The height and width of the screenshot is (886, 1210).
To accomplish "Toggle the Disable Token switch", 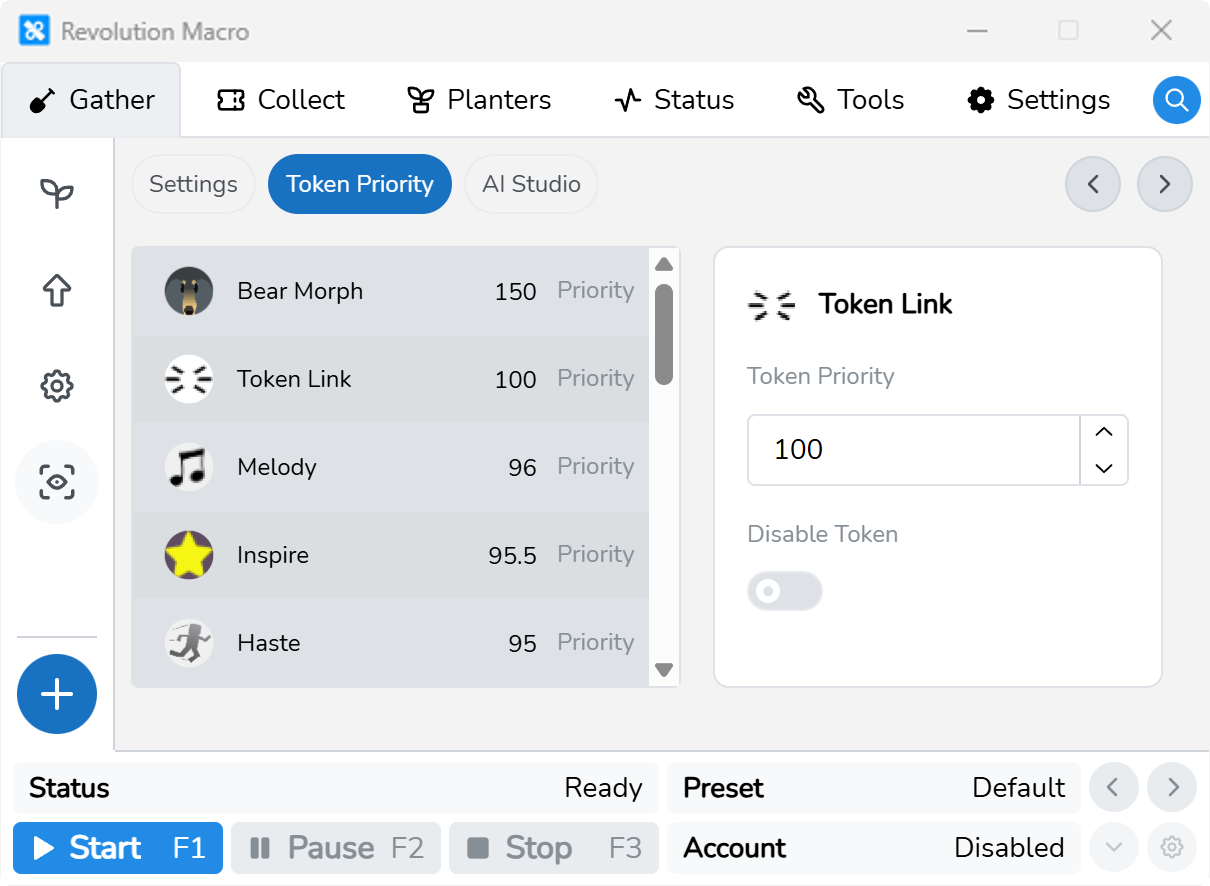I will tap(785, 591).
